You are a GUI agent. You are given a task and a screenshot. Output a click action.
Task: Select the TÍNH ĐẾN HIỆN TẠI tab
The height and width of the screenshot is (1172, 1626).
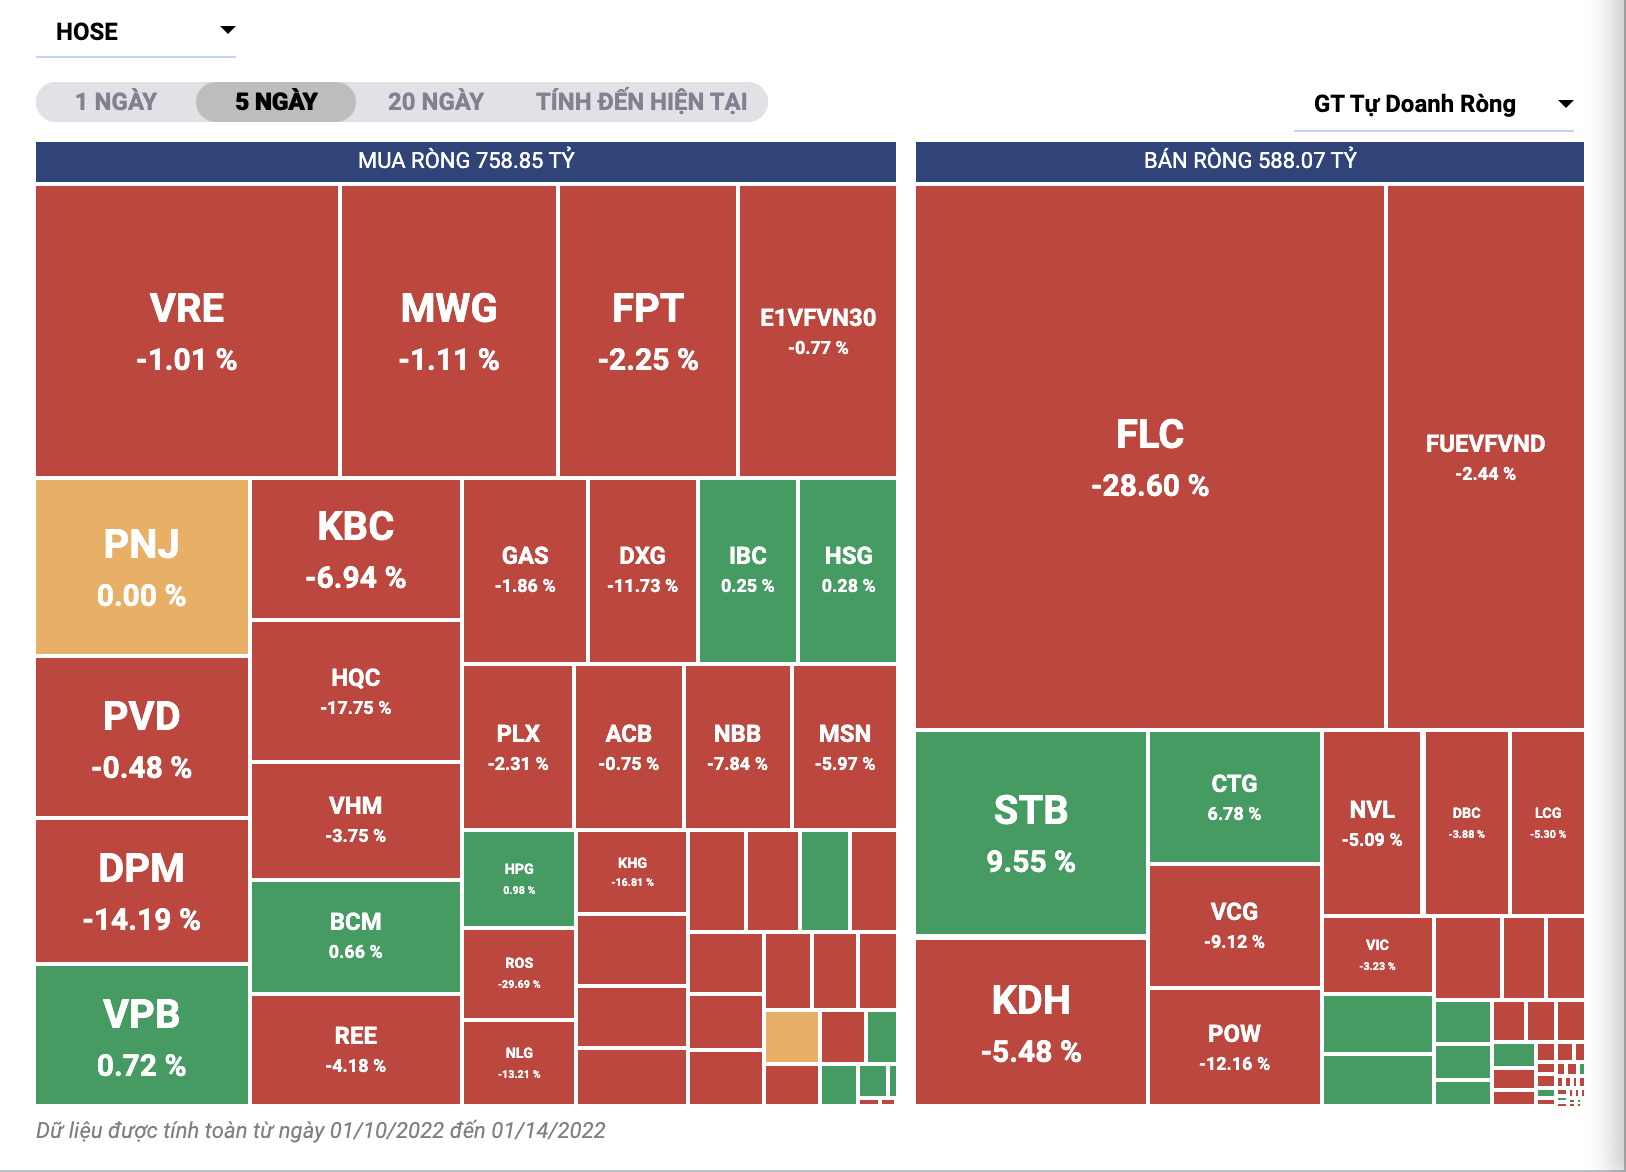pyautogui.click(x=641, y=102)
